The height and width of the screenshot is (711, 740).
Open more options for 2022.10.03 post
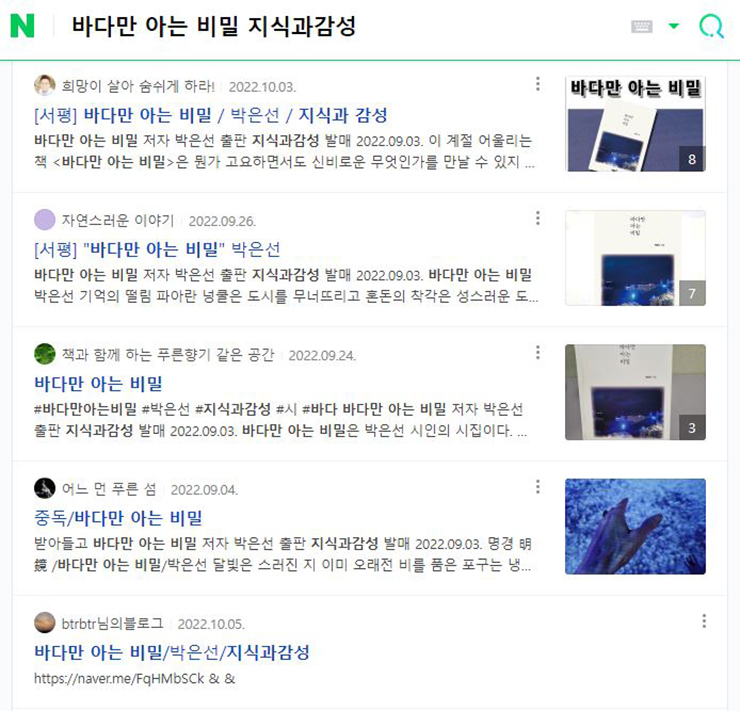pyautogui.click(x=538, y=84)
